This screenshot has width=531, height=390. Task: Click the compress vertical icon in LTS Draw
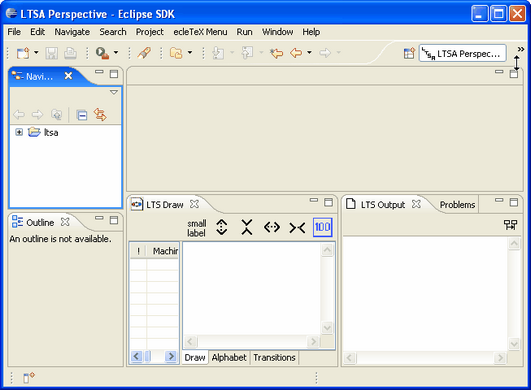click(x=247, y=227)
